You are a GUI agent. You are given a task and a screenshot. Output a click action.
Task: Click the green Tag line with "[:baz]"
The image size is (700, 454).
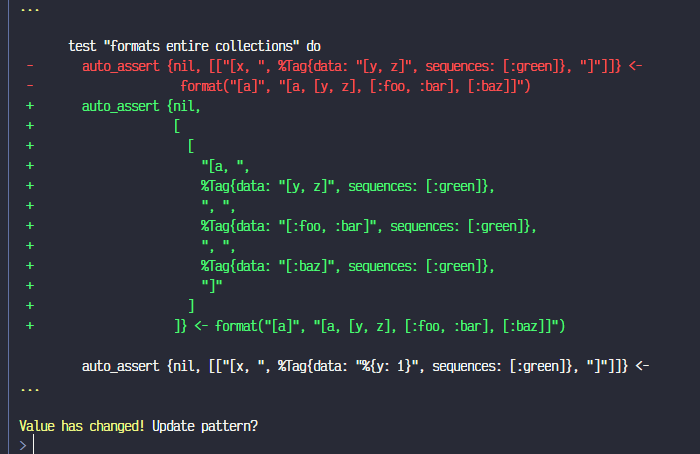348,266
